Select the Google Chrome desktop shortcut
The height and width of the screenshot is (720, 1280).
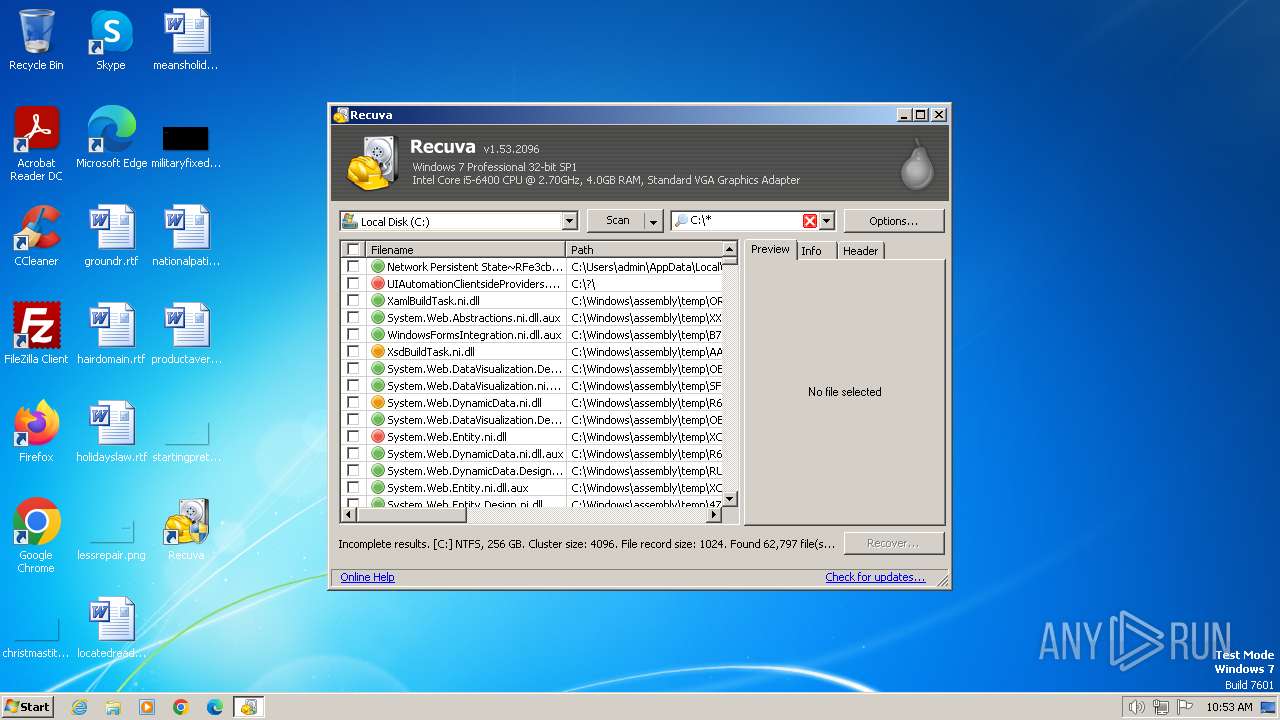(36, 536)
